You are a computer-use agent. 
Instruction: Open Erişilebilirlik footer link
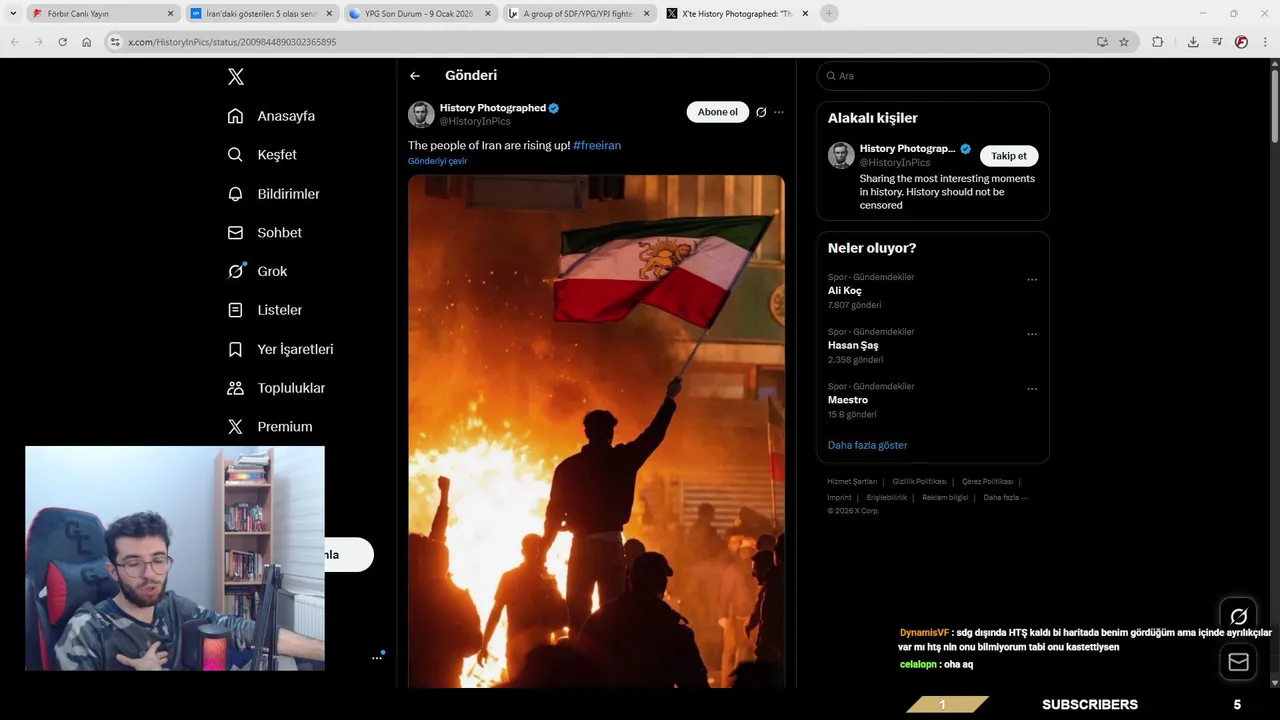(887, 497)
